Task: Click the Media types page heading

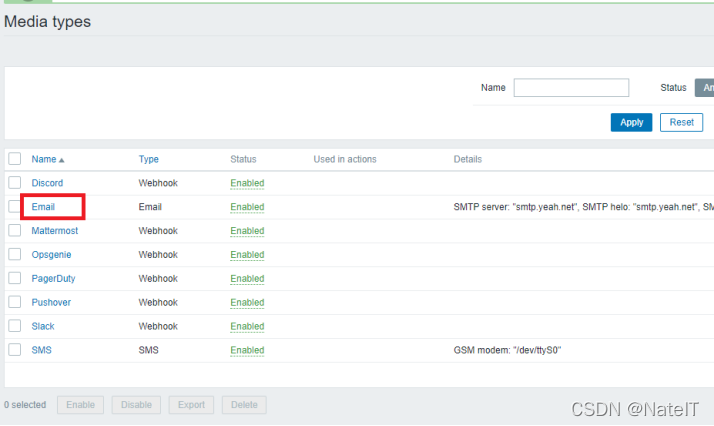Action: click(x=47, y=21)
